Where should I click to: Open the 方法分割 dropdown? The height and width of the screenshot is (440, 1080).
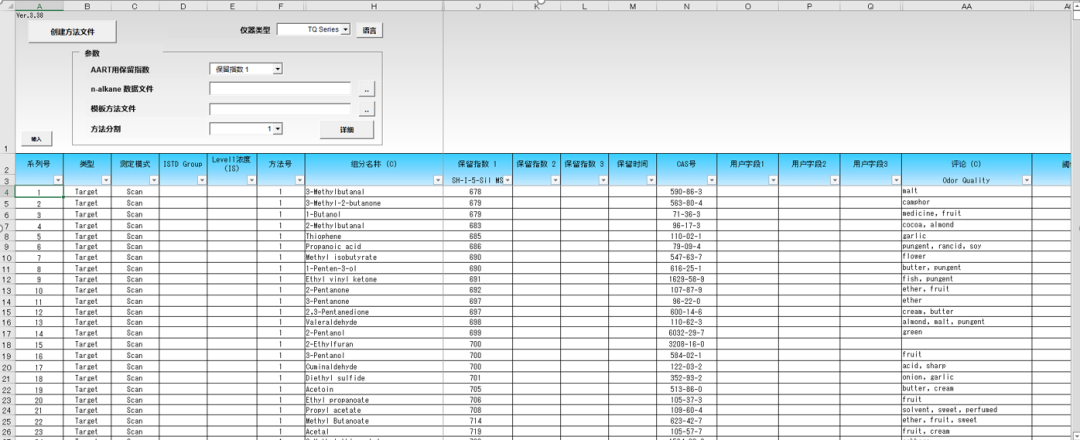277,129
